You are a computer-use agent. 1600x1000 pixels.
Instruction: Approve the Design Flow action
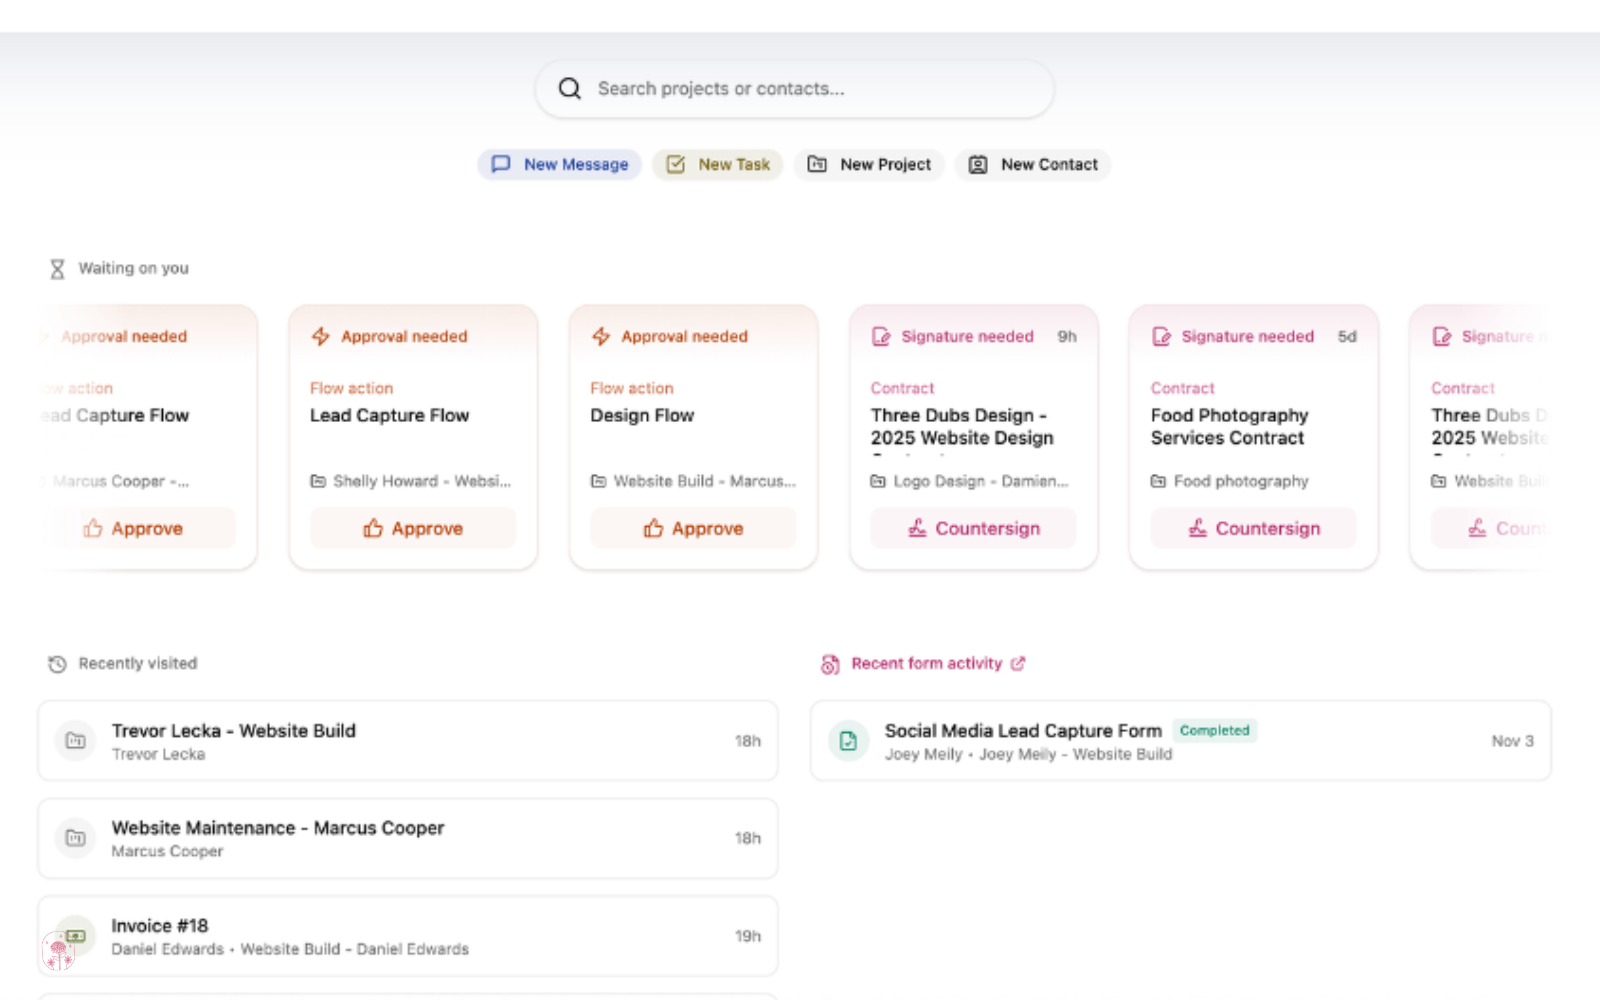click(693, 528)
